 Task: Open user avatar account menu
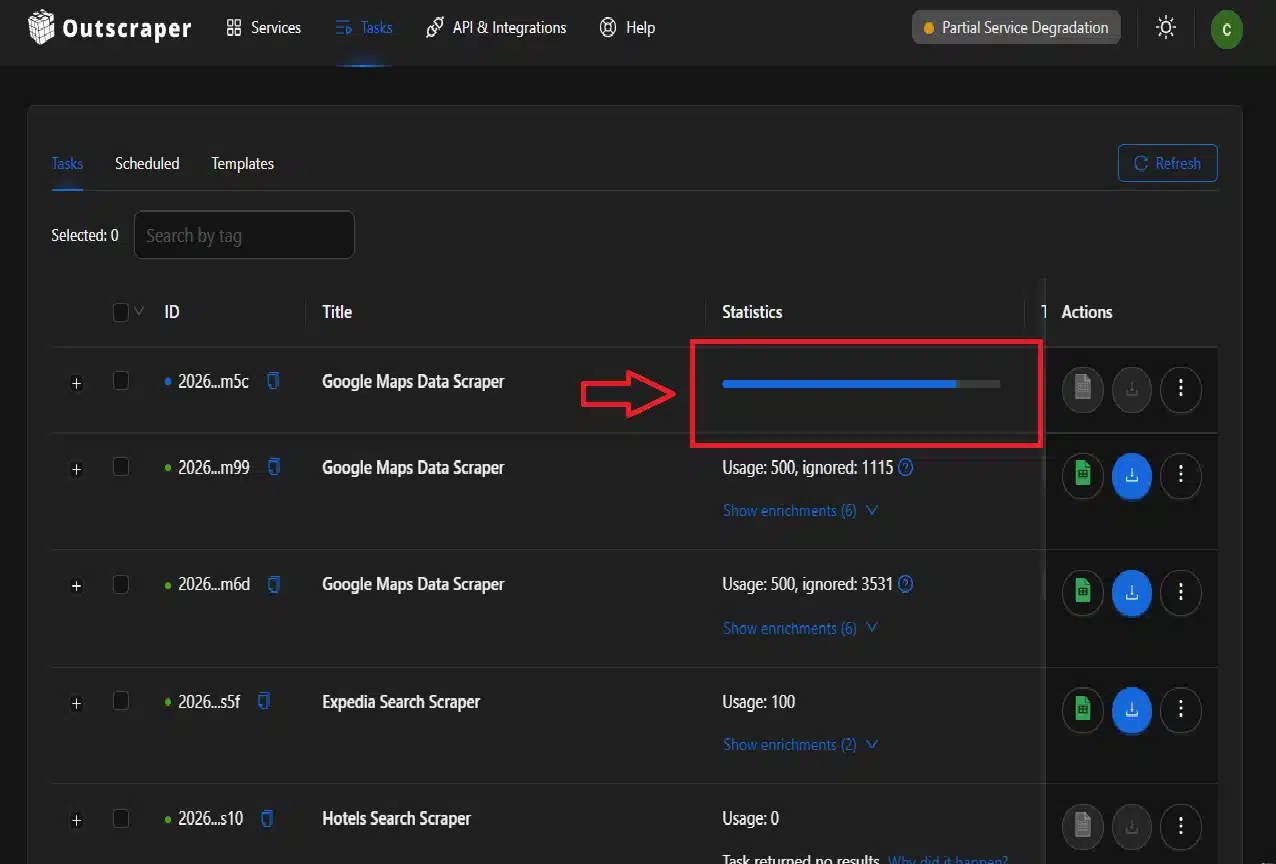tap(1226, 29)
